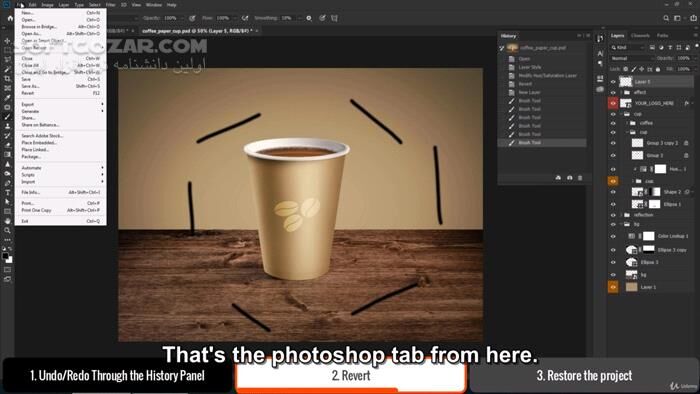
Task: Select the Pen tool
Action: (x=7, y=183)
